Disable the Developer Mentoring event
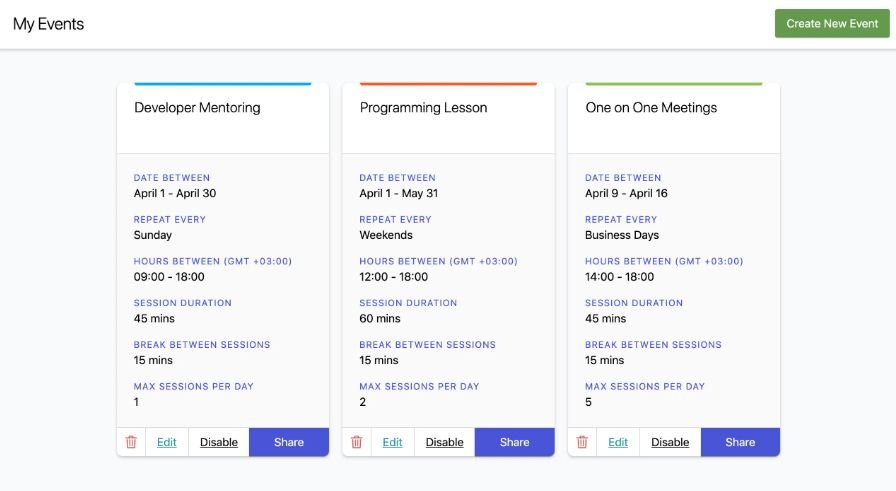Screen dimensions: 896x491 pos(219,442)
